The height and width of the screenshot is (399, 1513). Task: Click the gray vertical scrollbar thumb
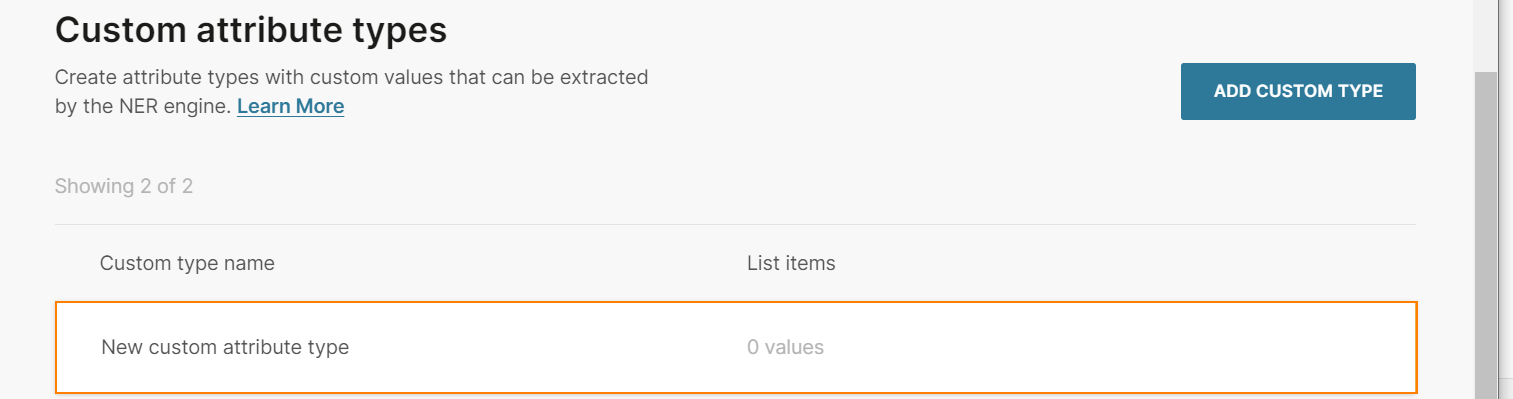click(x=1487, y=235)
